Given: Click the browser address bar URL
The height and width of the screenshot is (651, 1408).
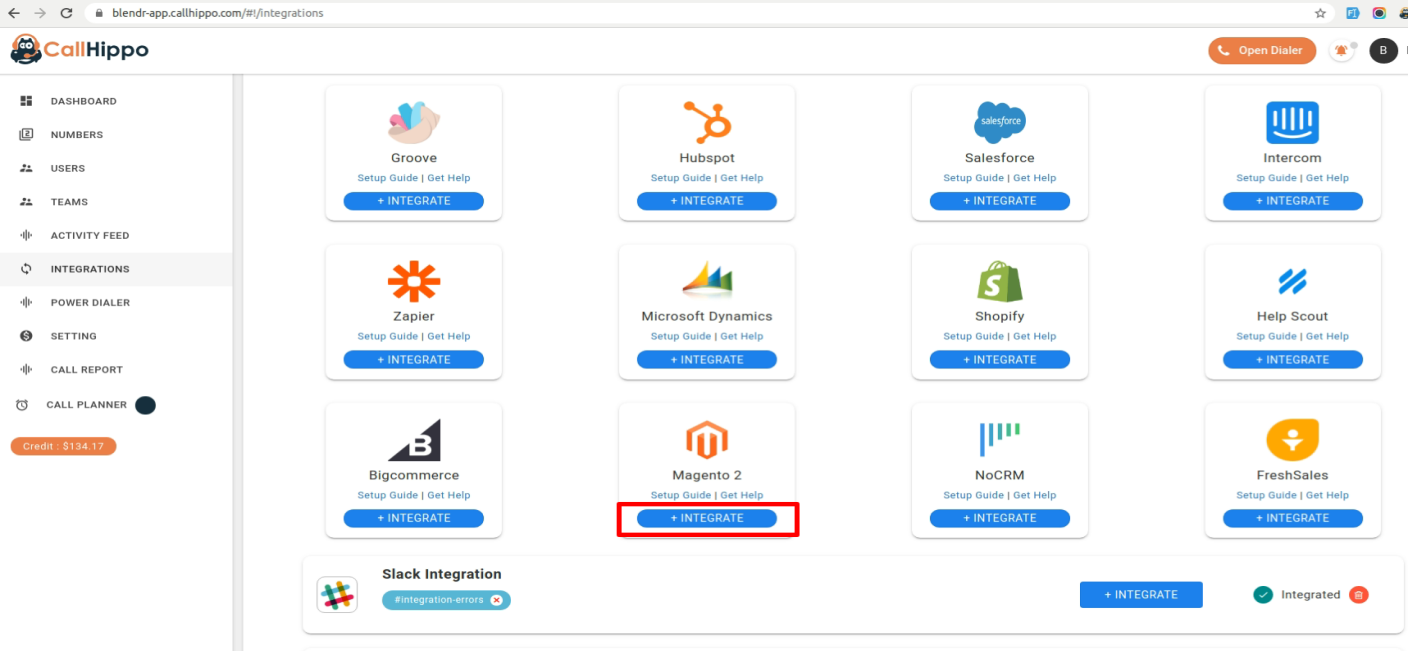Looking at the screenshot, I should [217, 13].
